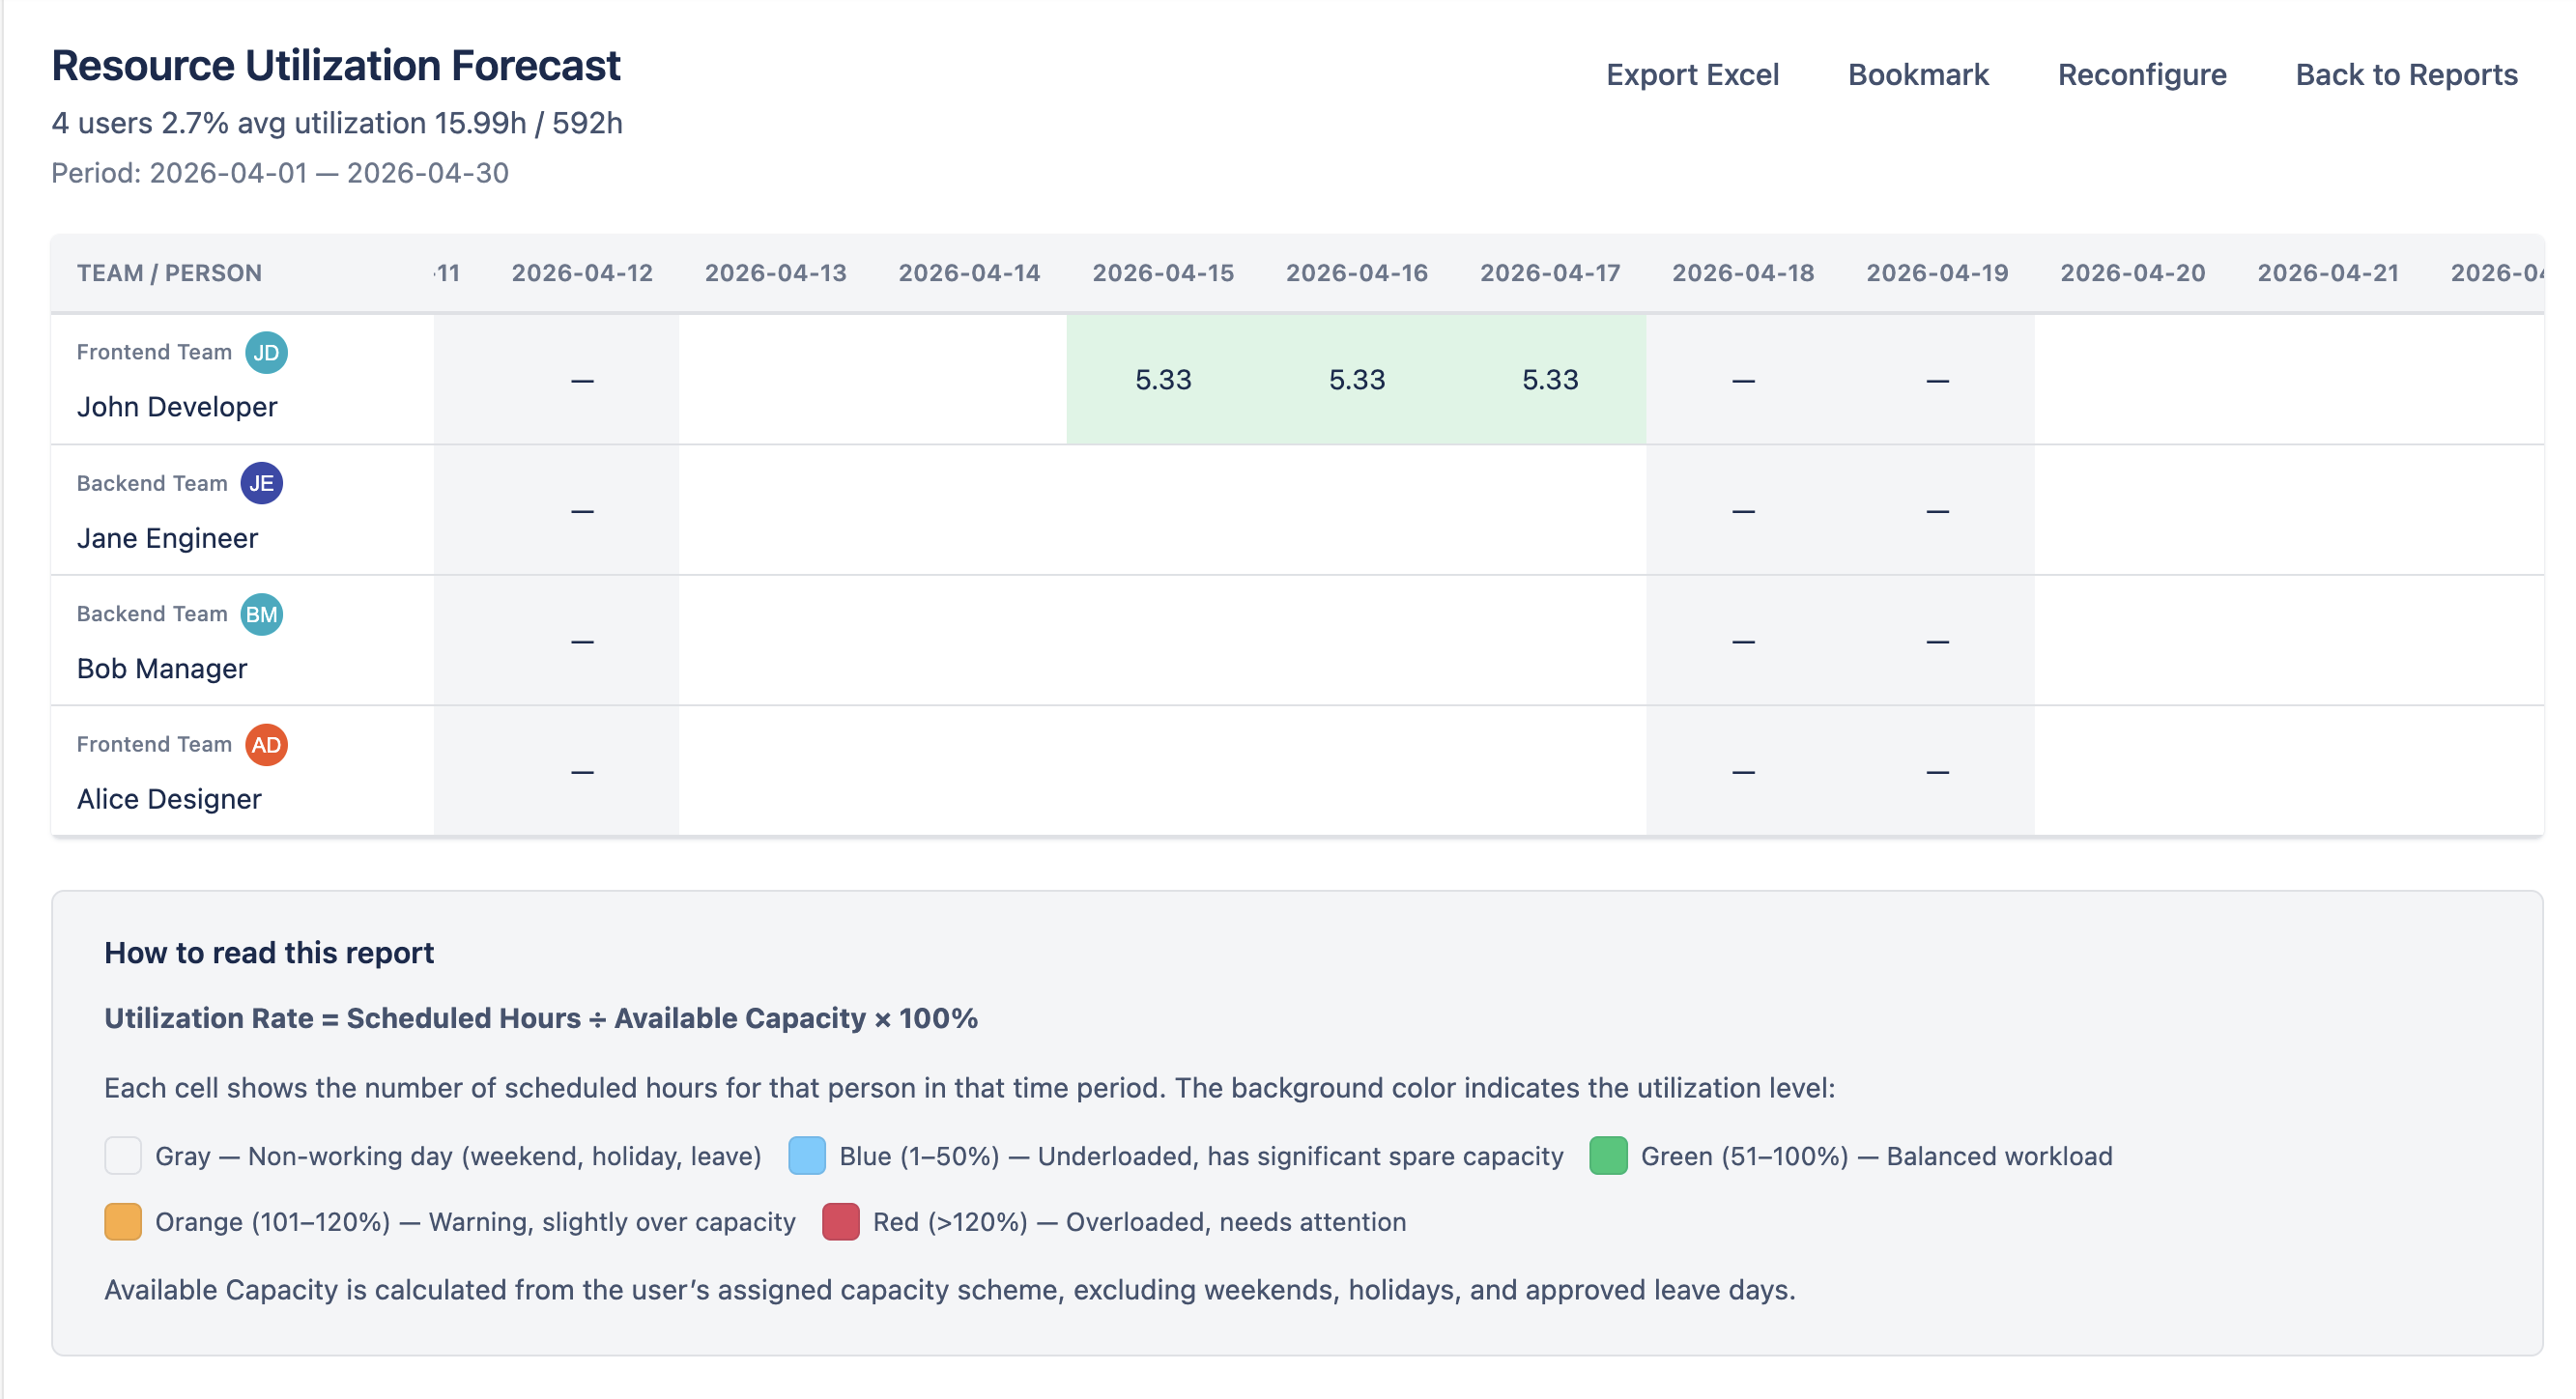
Task: Click the Alice Designer name
Action: coord(169,799)
